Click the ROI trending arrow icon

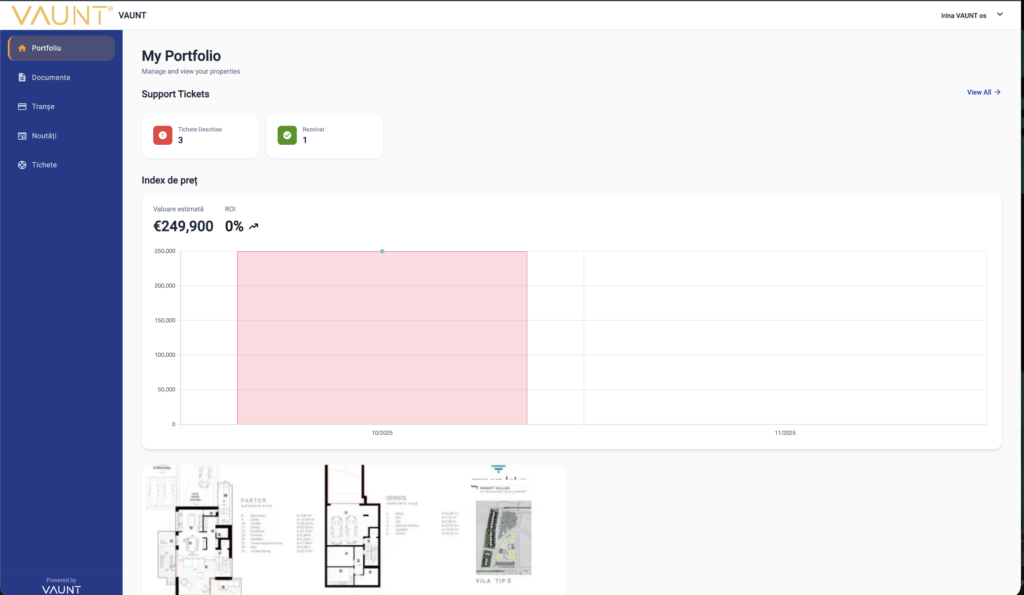pyautogui.click(x=254, y=226)
